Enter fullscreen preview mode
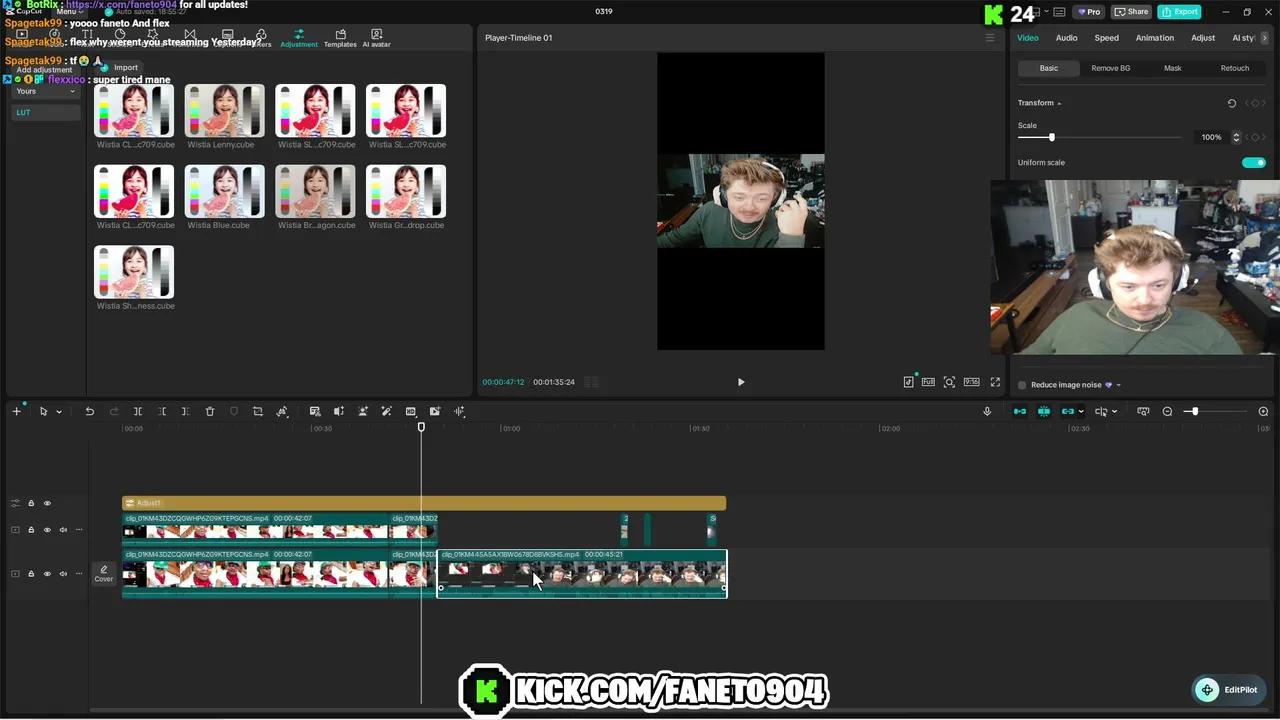This screenshot has height=720, width=1280. 995,382
